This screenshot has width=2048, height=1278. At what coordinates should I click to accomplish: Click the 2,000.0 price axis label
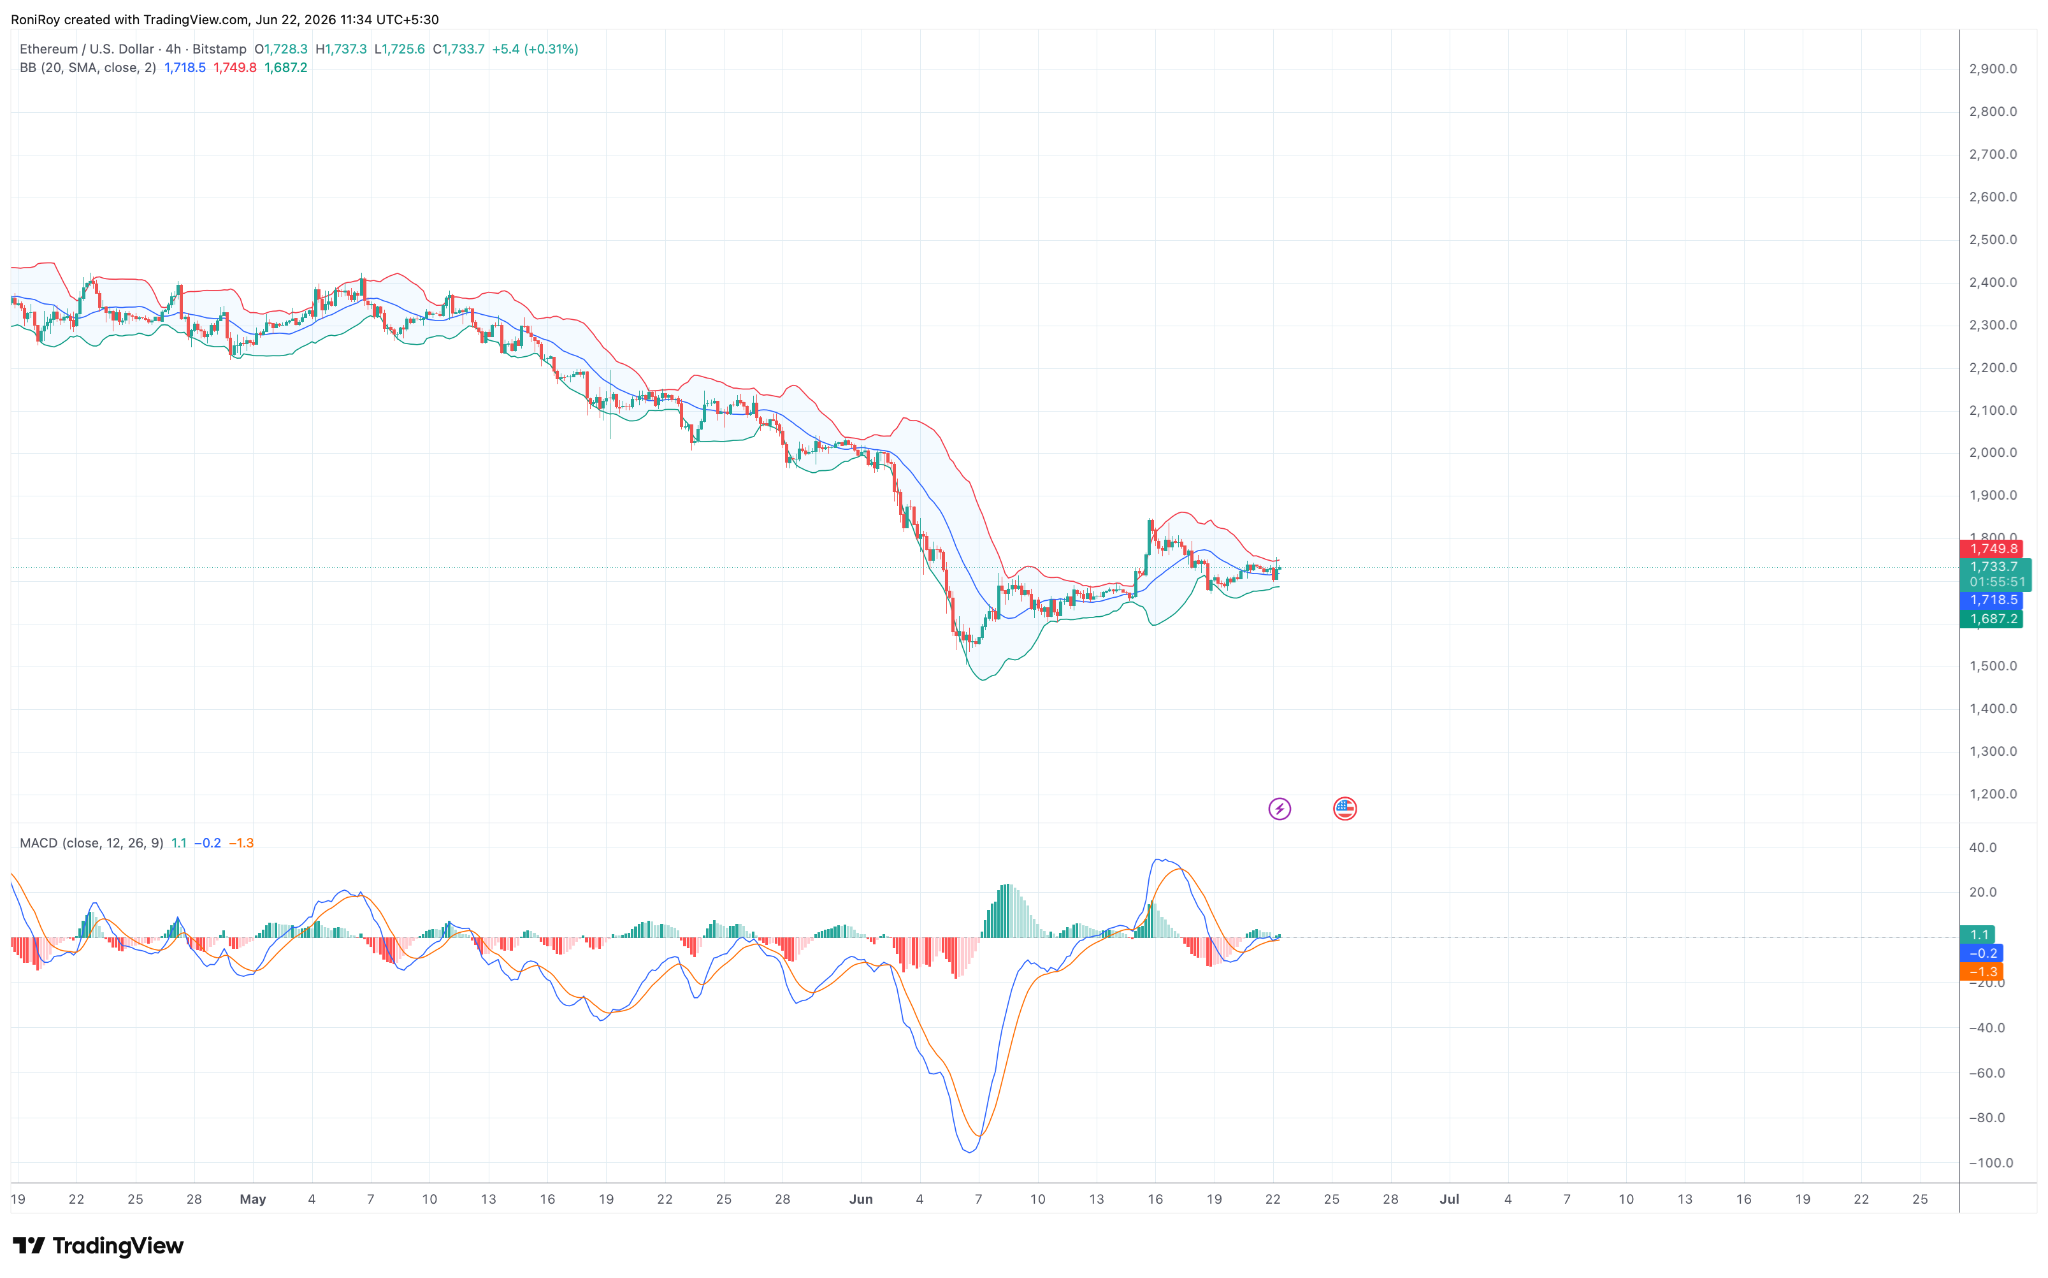click(1992, 453)
